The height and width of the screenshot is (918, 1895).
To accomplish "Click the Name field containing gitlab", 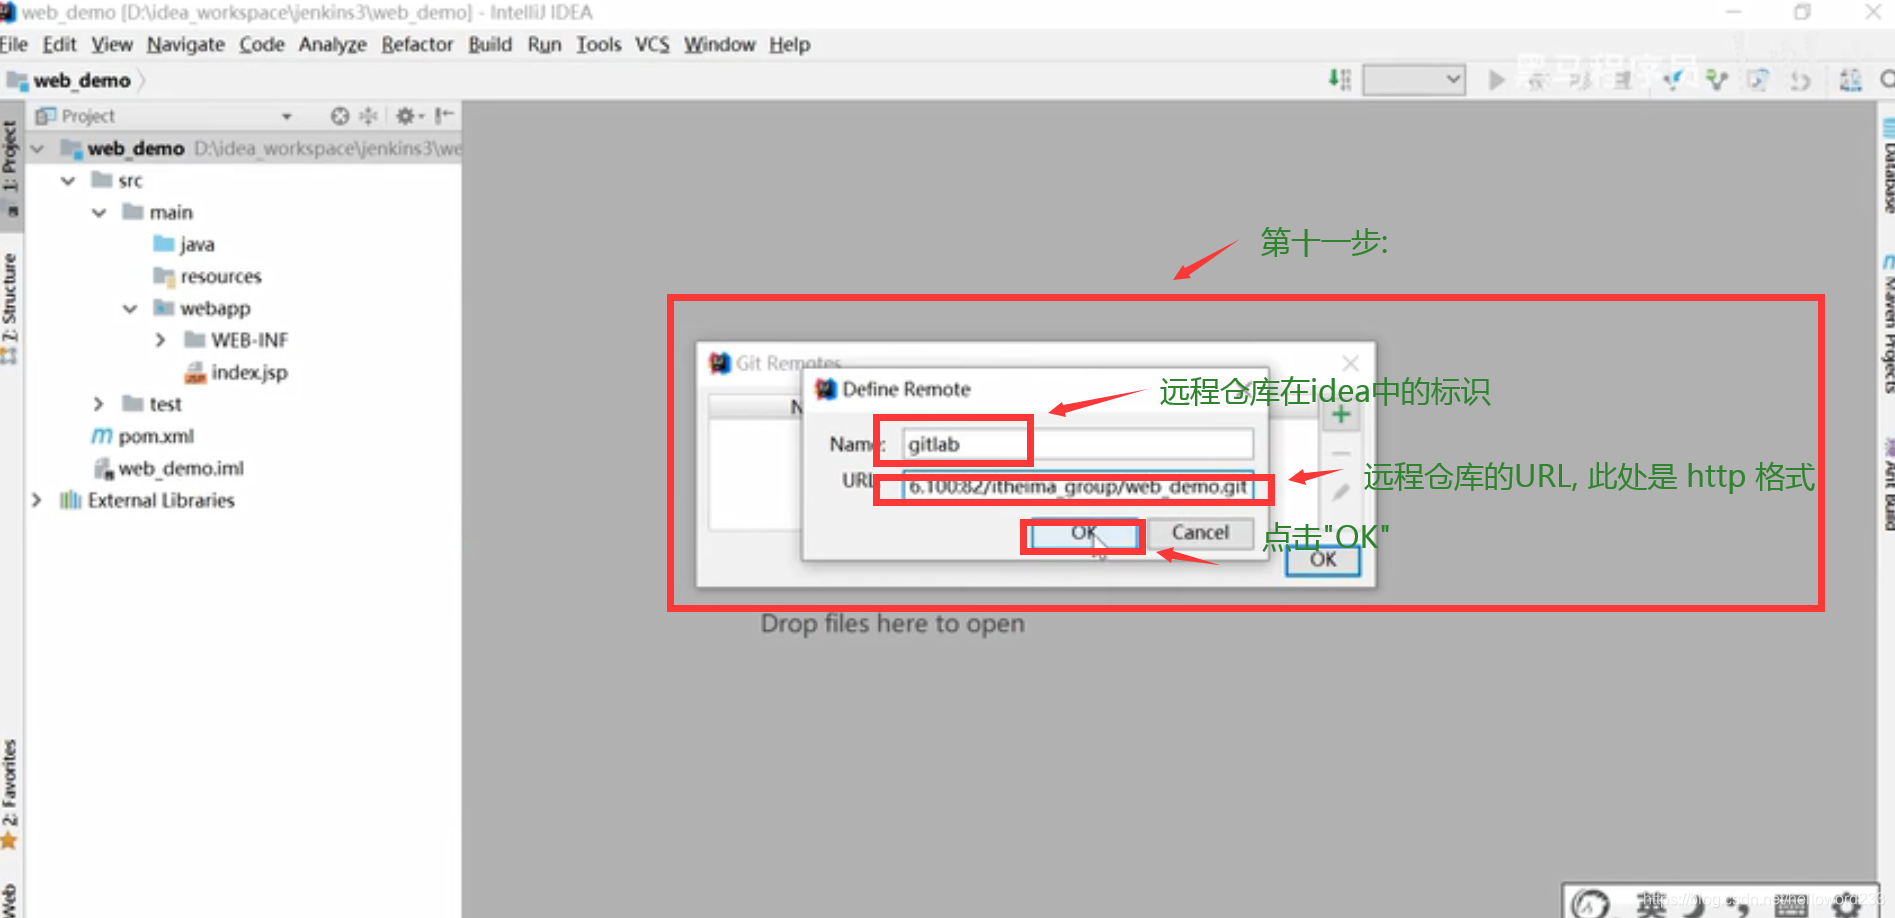I will [1077, 444].
